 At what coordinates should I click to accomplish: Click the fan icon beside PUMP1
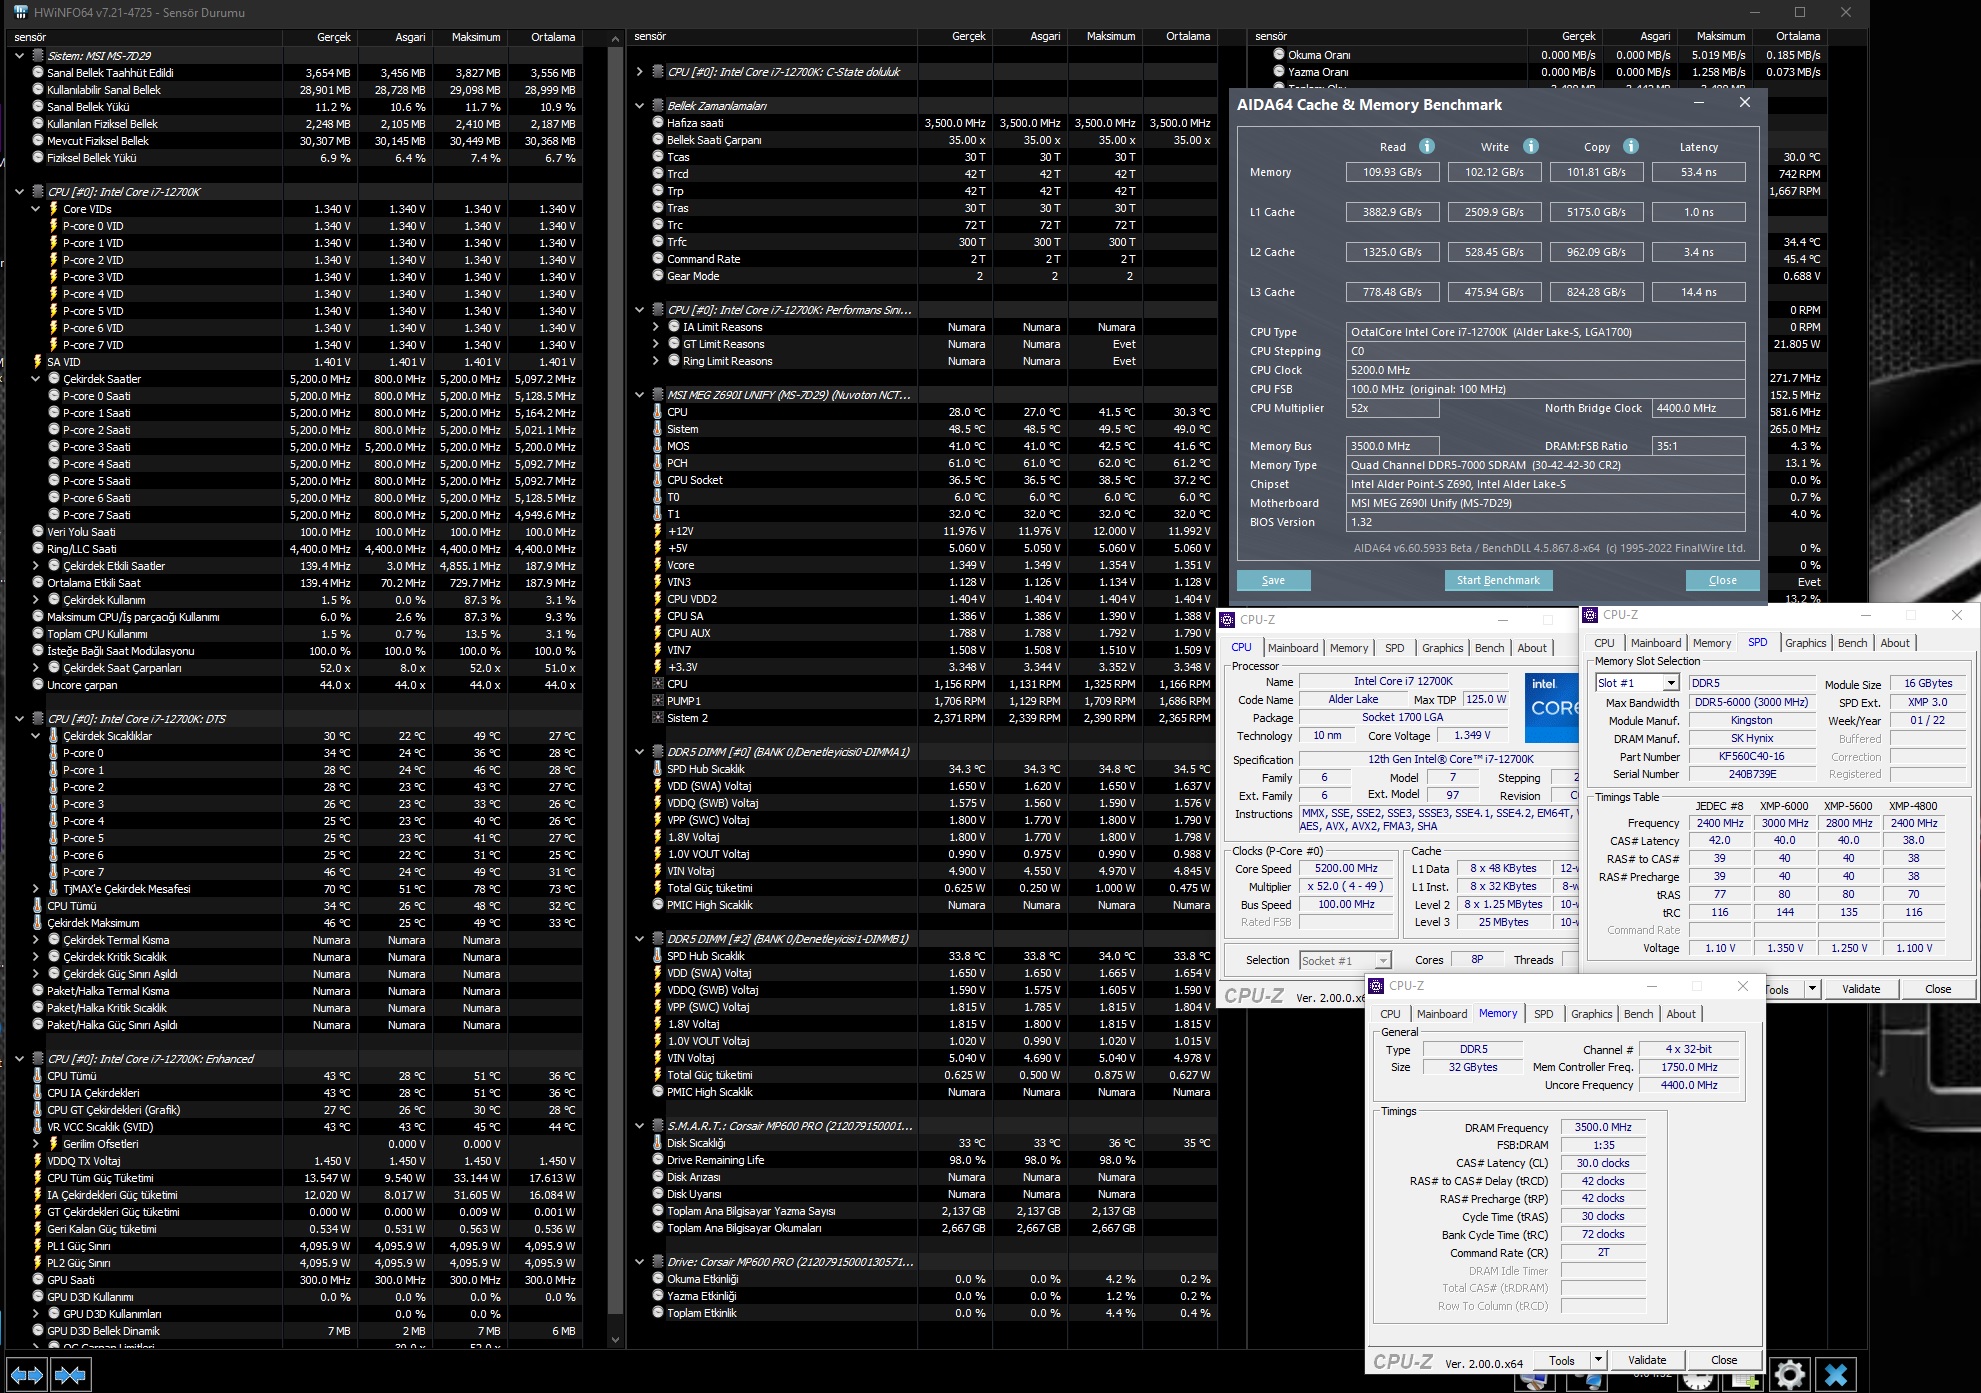(657, 701)
